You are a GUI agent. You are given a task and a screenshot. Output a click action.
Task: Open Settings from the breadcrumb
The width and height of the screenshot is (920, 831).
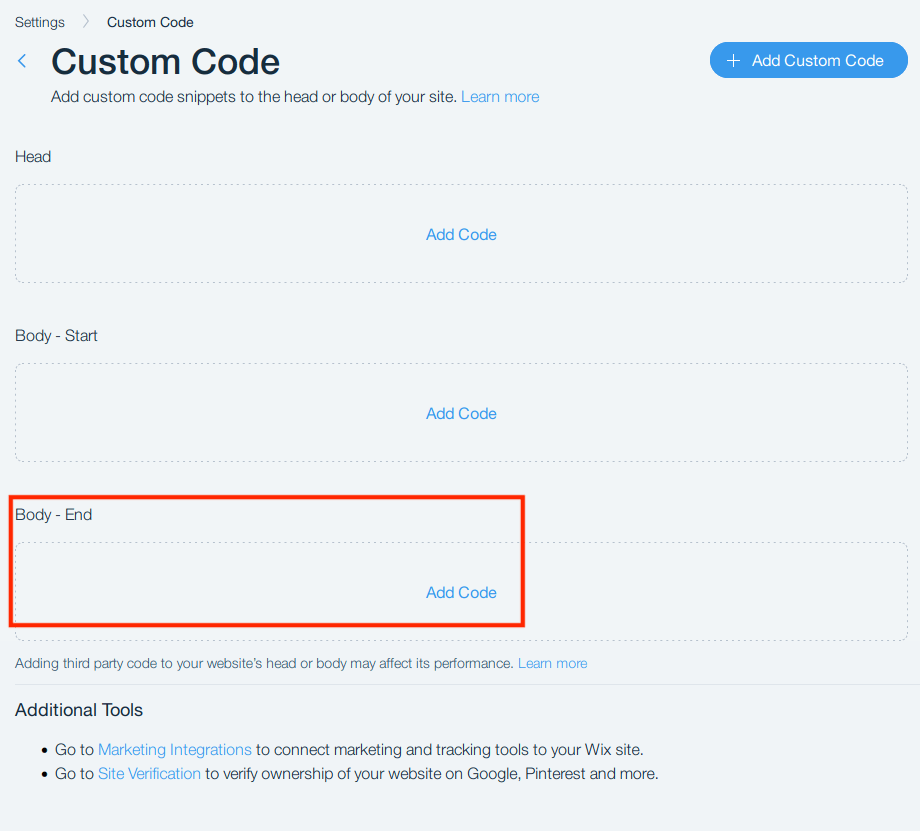39,22
